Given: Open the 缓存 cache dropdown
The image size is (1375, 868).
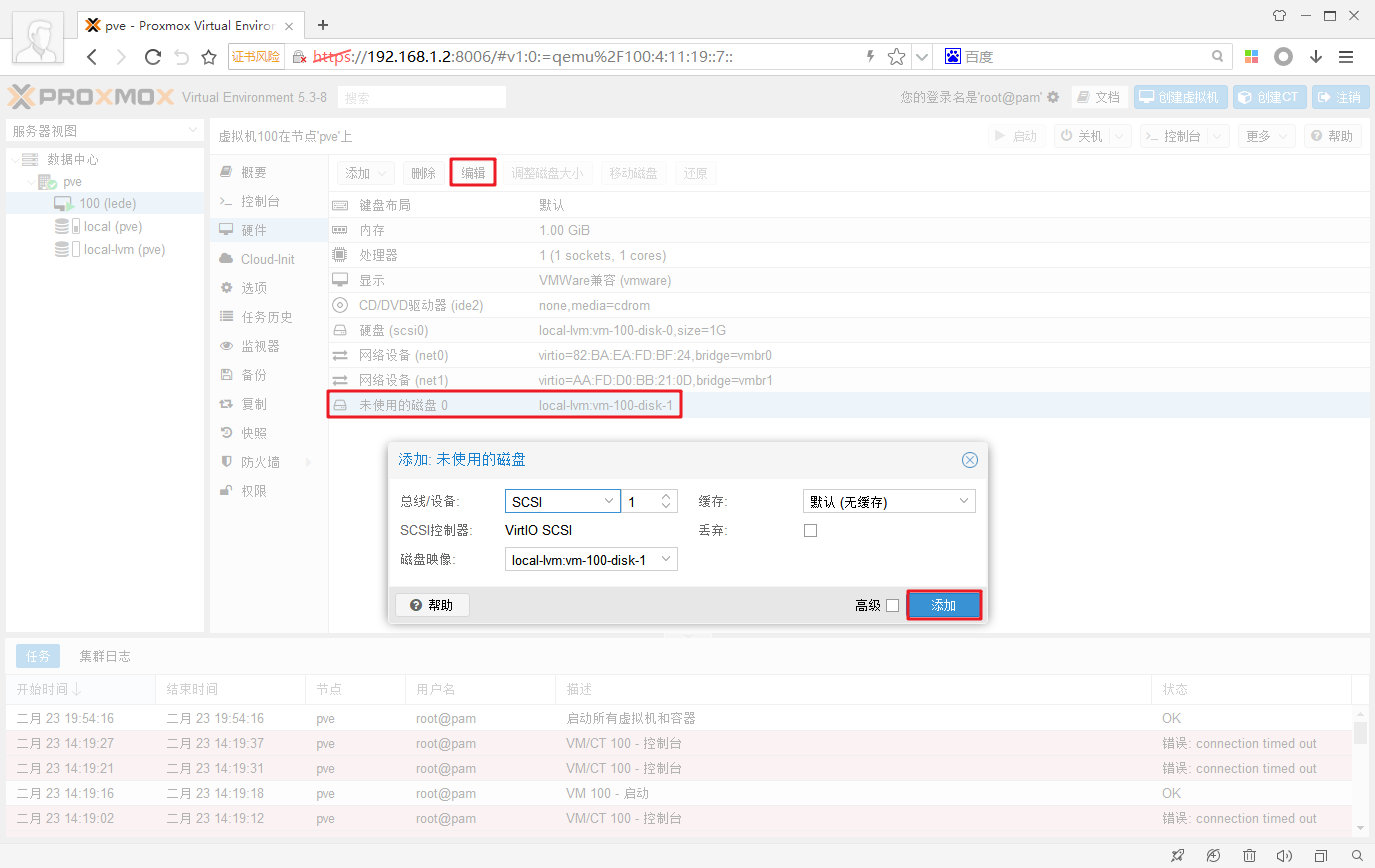Looking at the screenshot, I should (x=964, y=501).
